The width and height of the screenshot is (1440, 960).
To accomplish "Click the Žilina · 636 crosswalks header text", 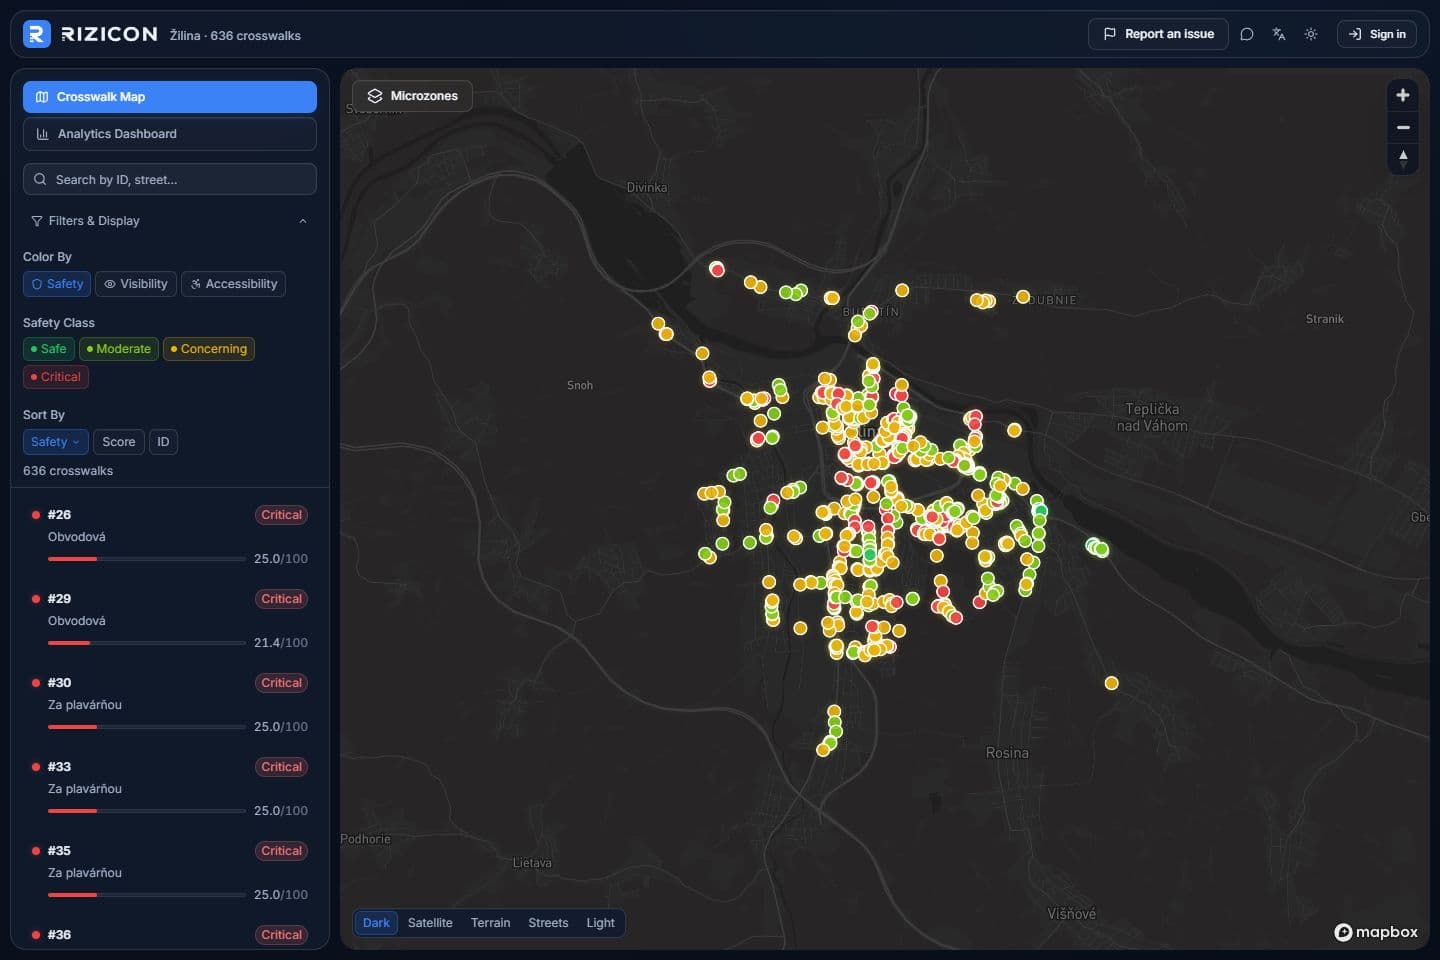I will click(x=235, y=35).
